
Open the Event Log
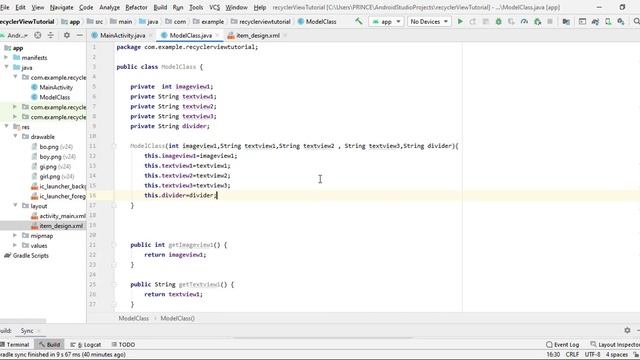click(562, 344)
